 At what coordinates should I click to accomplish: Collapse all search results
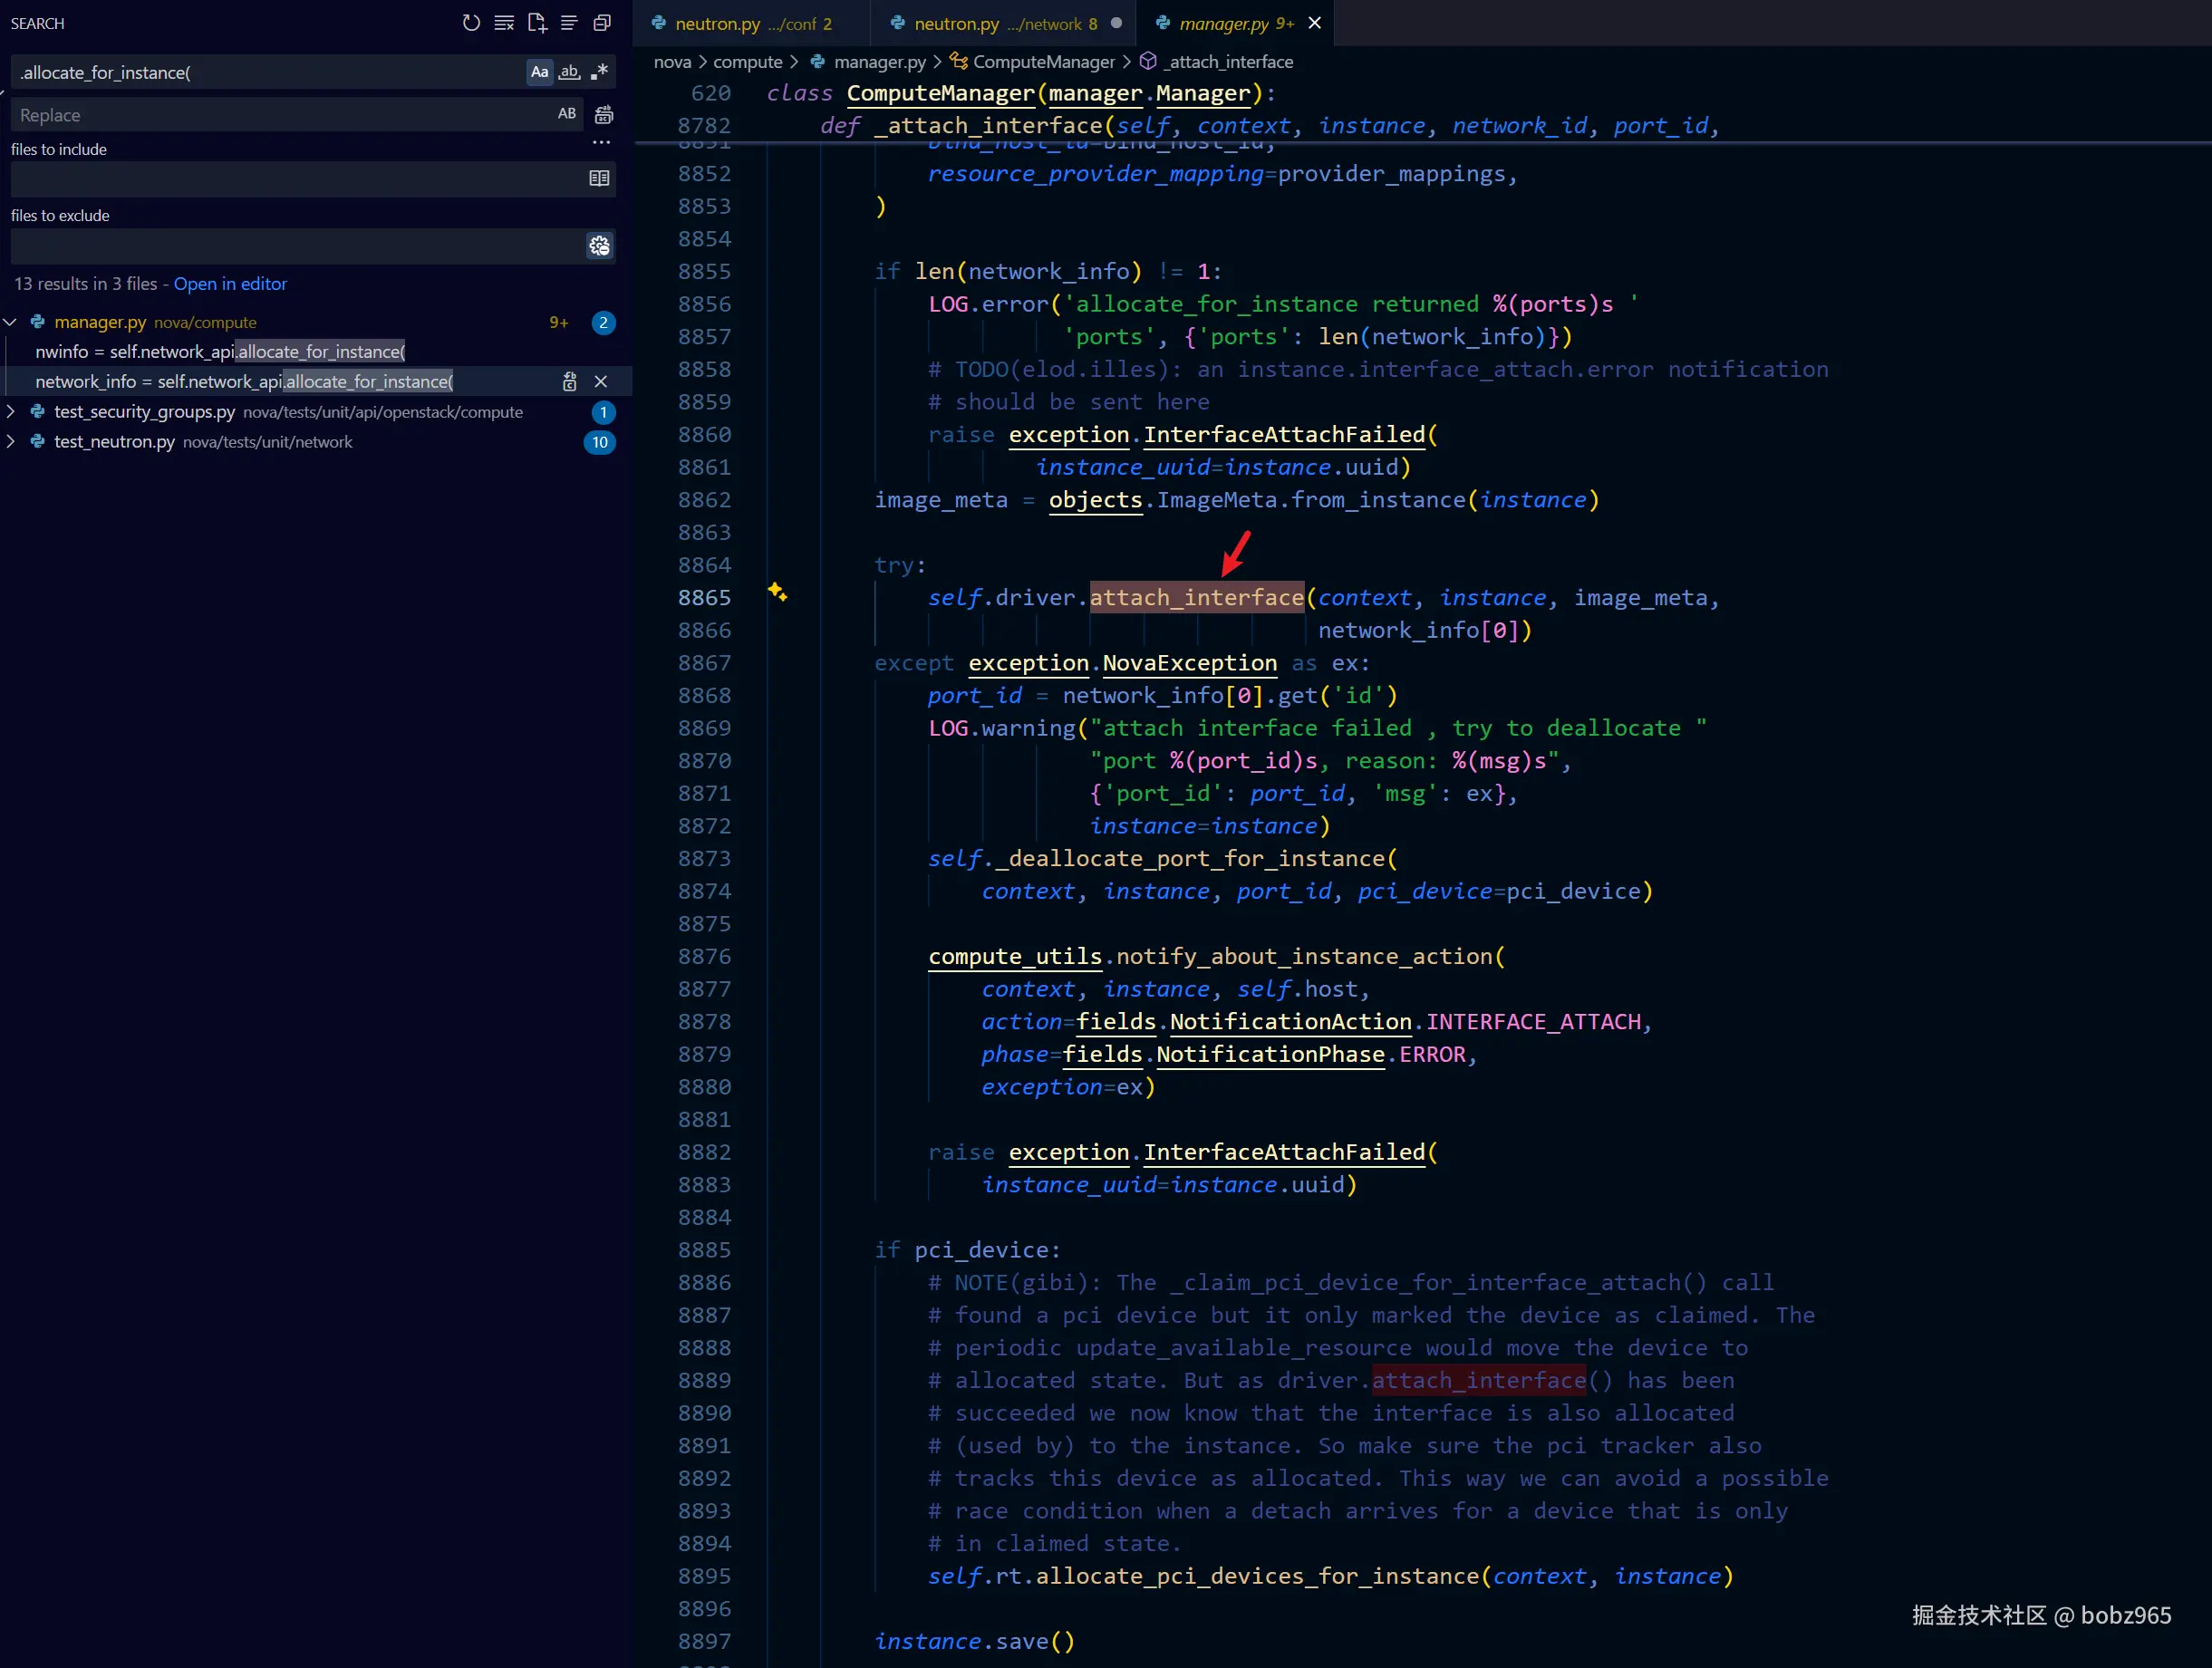602,22
